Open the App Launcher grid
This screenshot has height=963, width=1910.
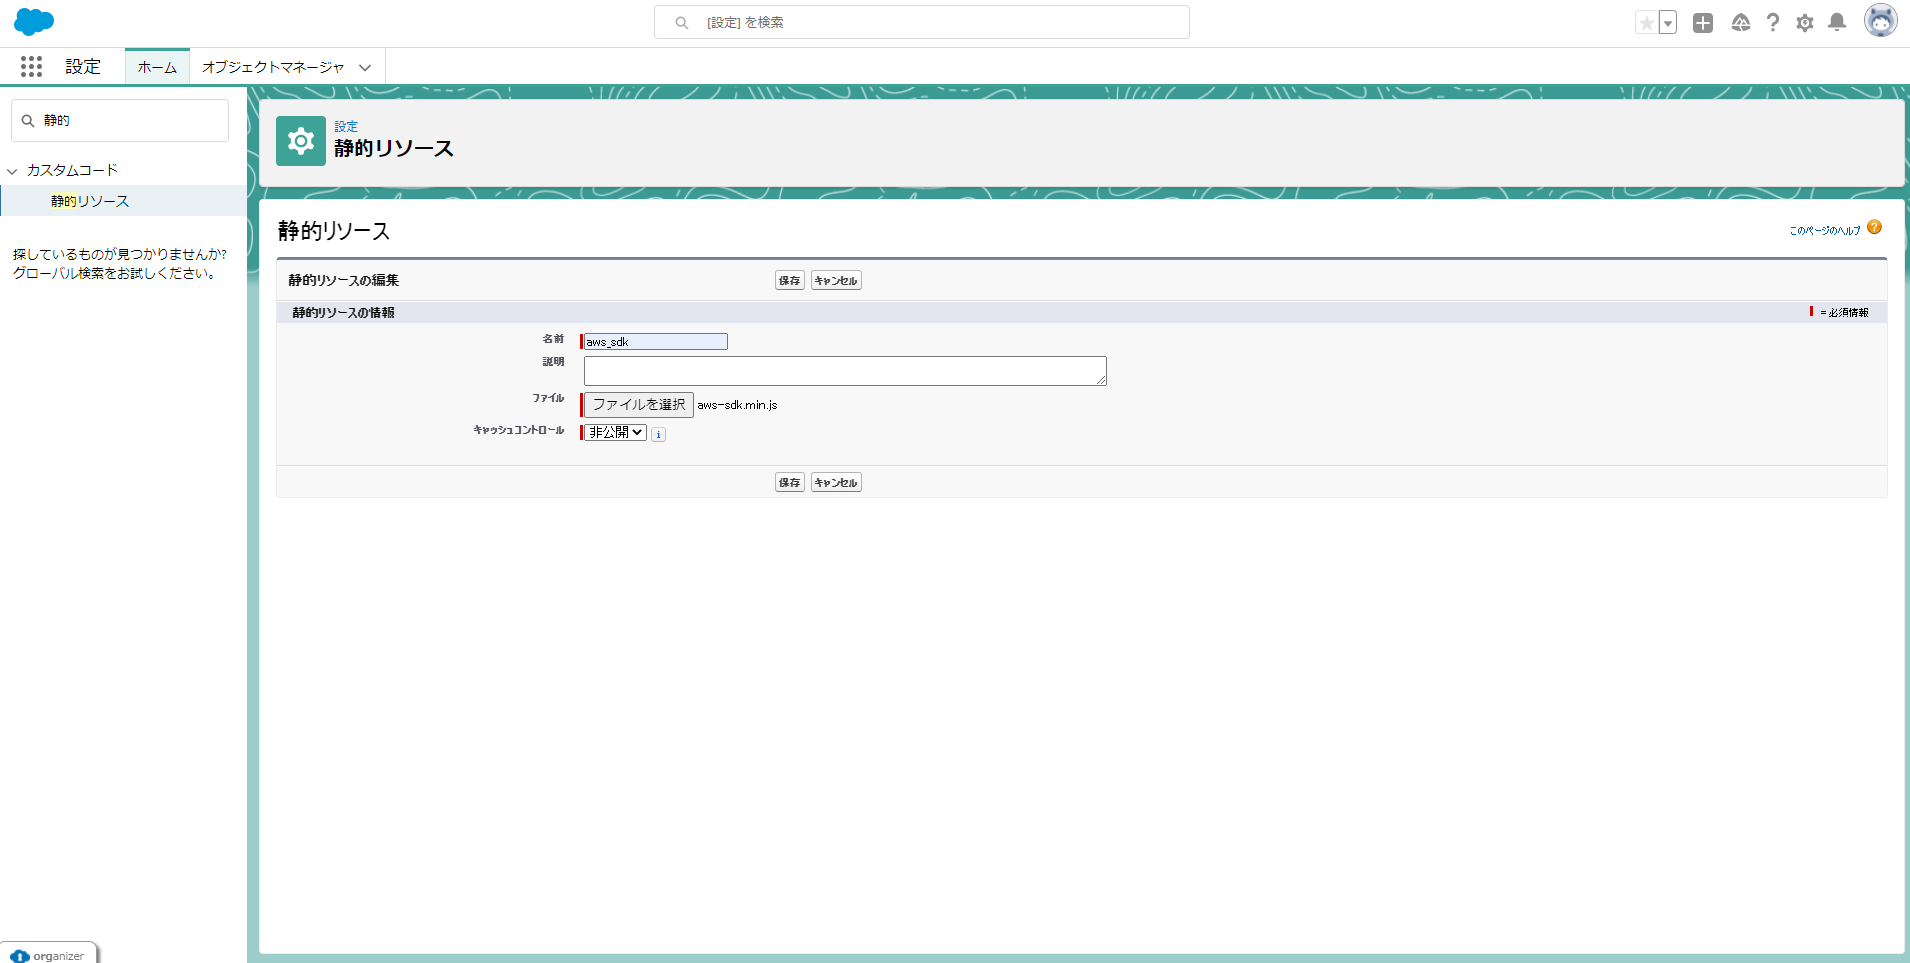click(x=31, y=66)
